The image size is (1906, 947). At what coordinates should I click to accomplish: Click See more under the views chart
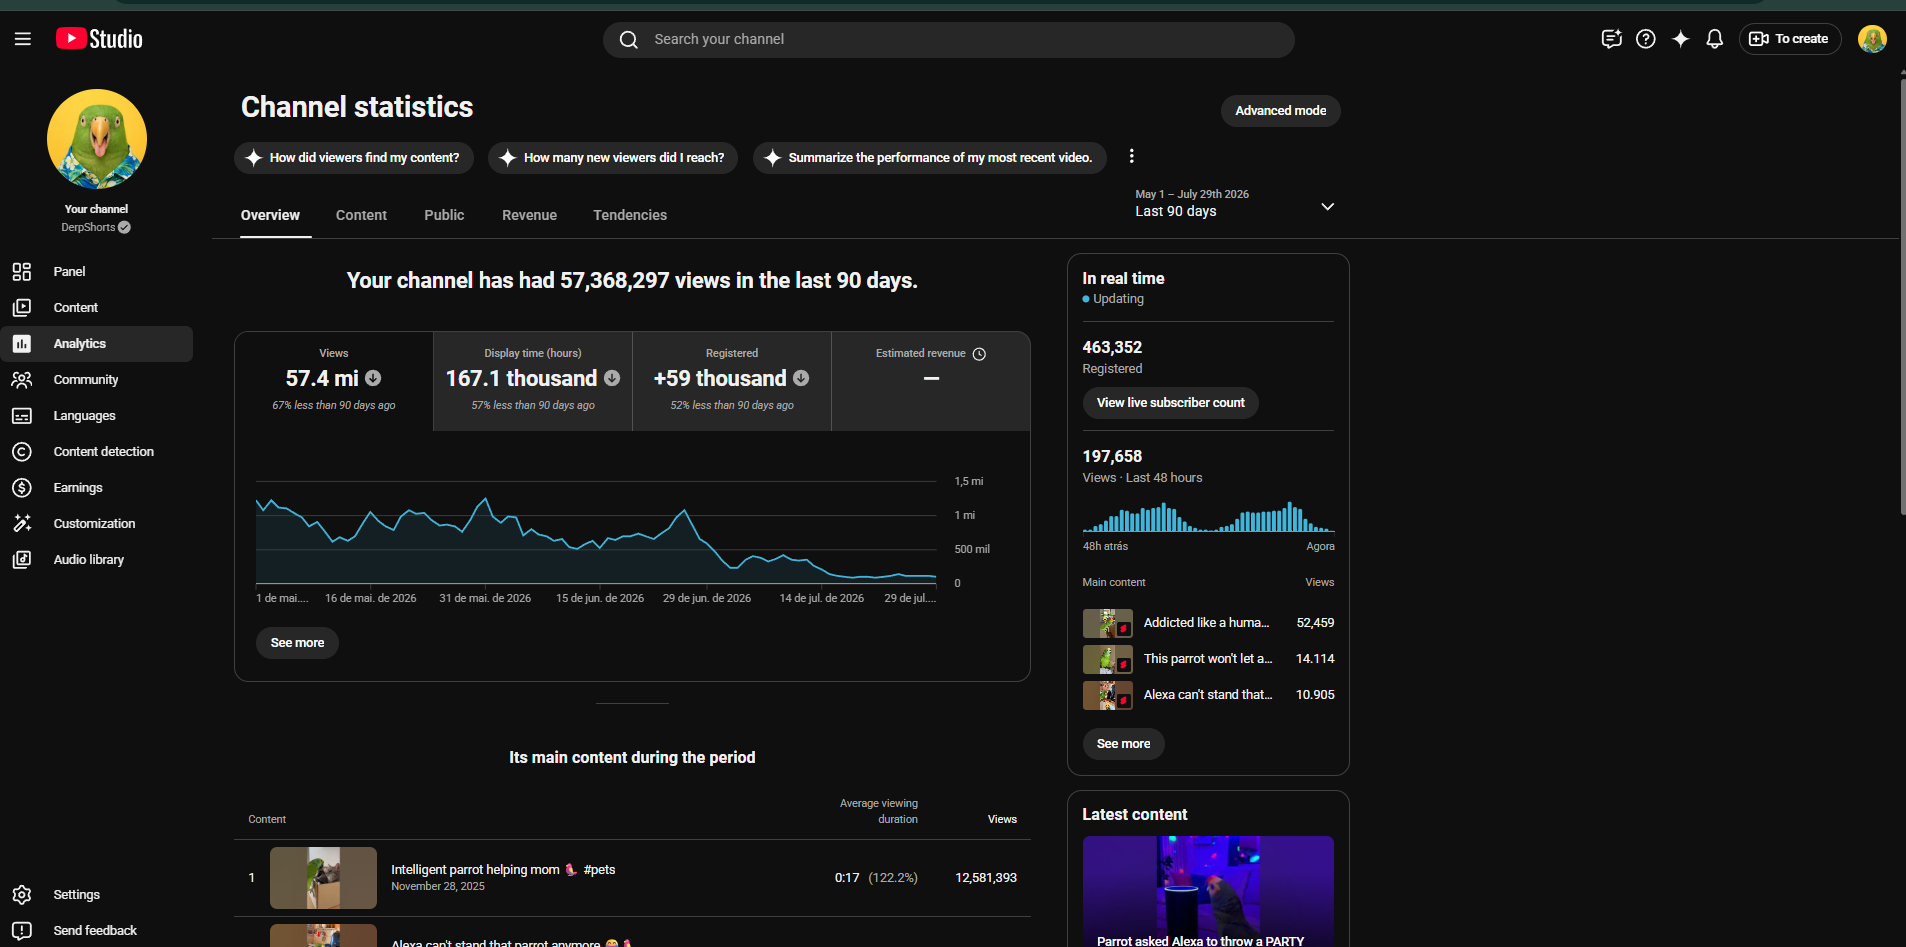pyautogui.click(x=297, y=643)
